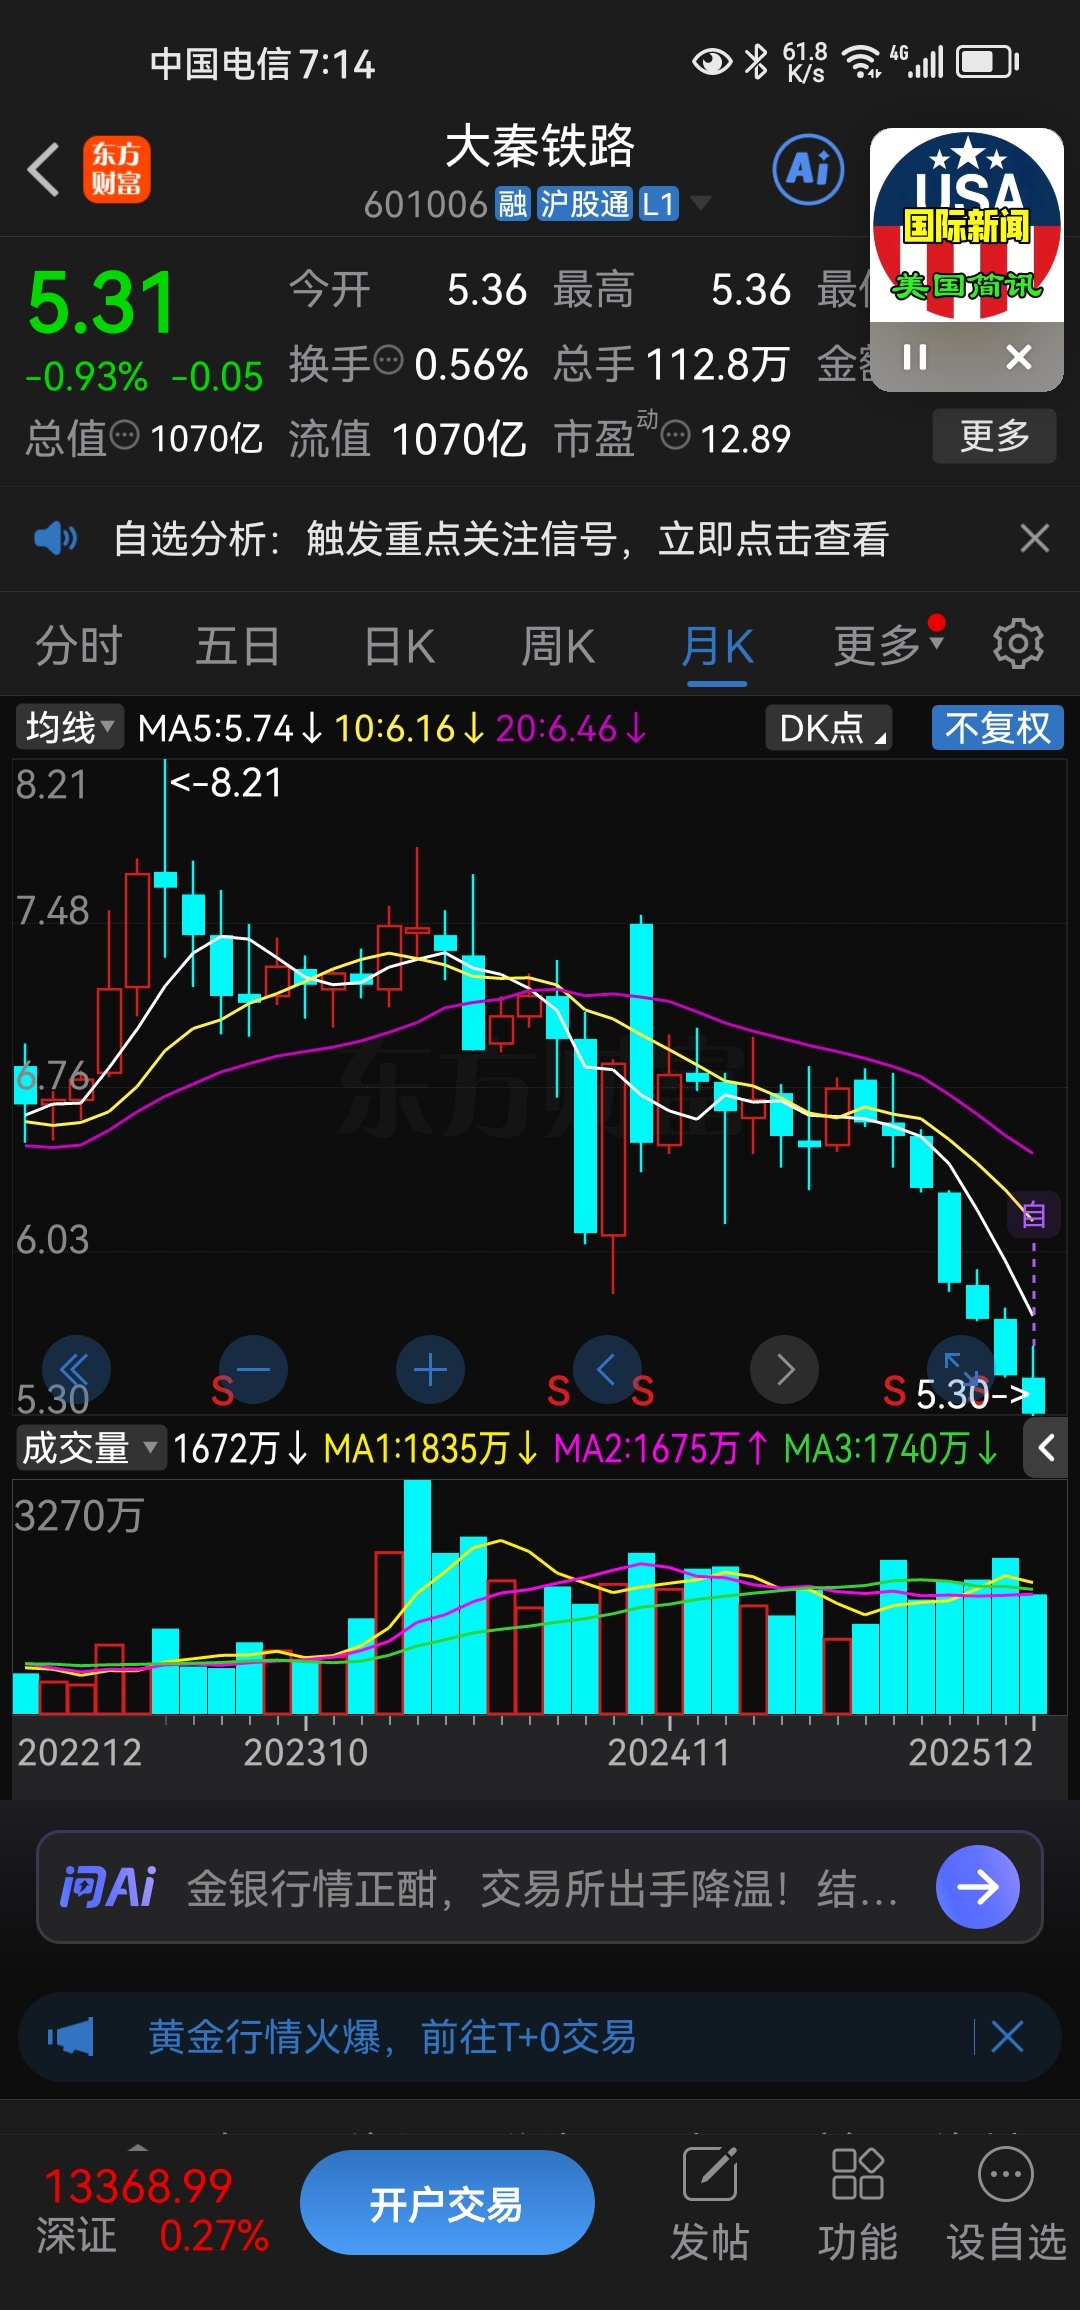The width and height of the screenshot is (1080, 2310).
Task: Tap the MA5:5.74 moving average value
Action: 230,728
